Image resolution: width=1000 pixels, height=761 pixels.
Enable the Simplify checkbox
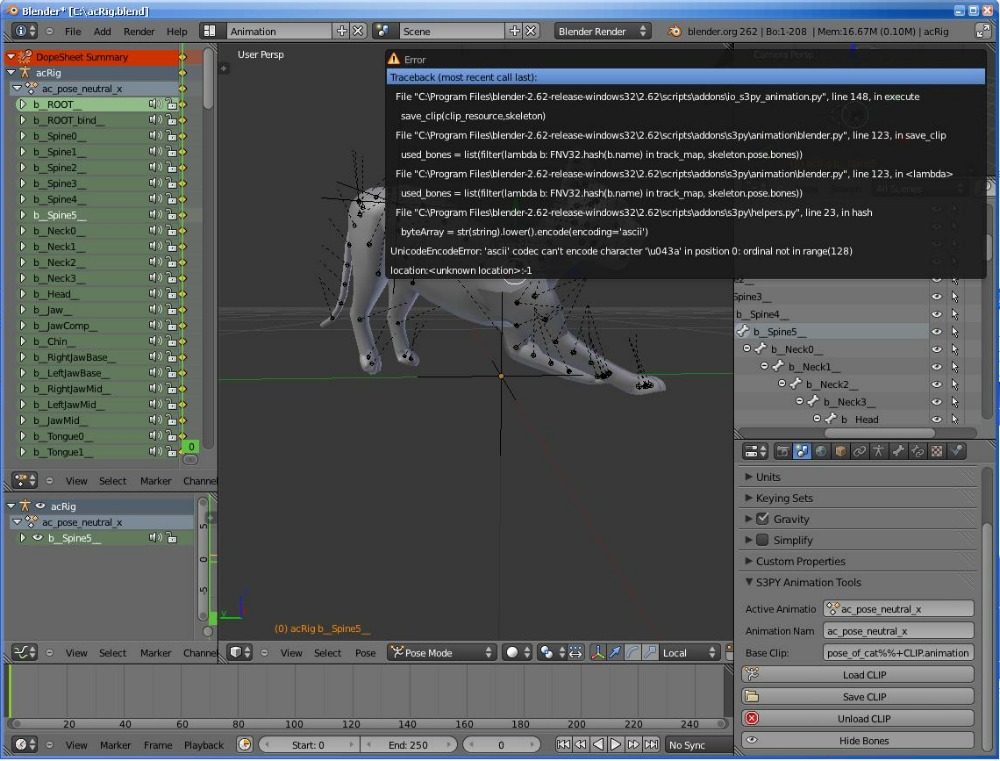762,540
